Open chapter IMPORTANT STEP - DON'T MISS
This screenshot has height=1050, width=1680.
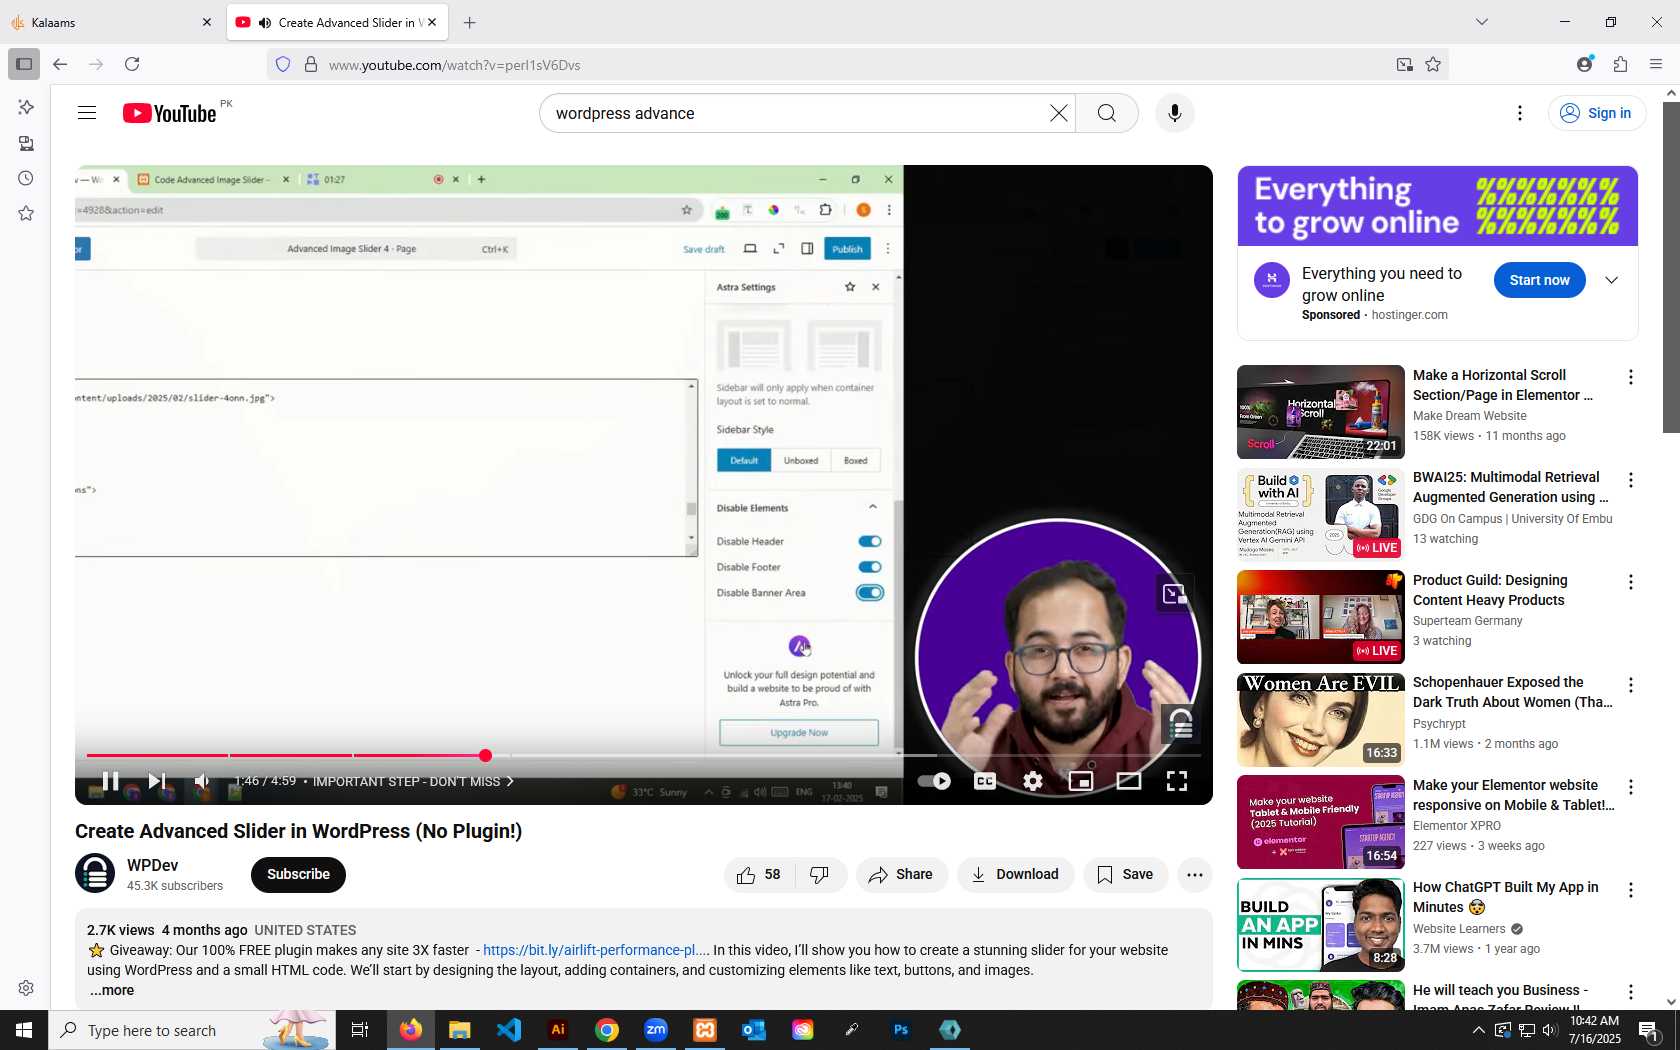(x=413, y=781)
